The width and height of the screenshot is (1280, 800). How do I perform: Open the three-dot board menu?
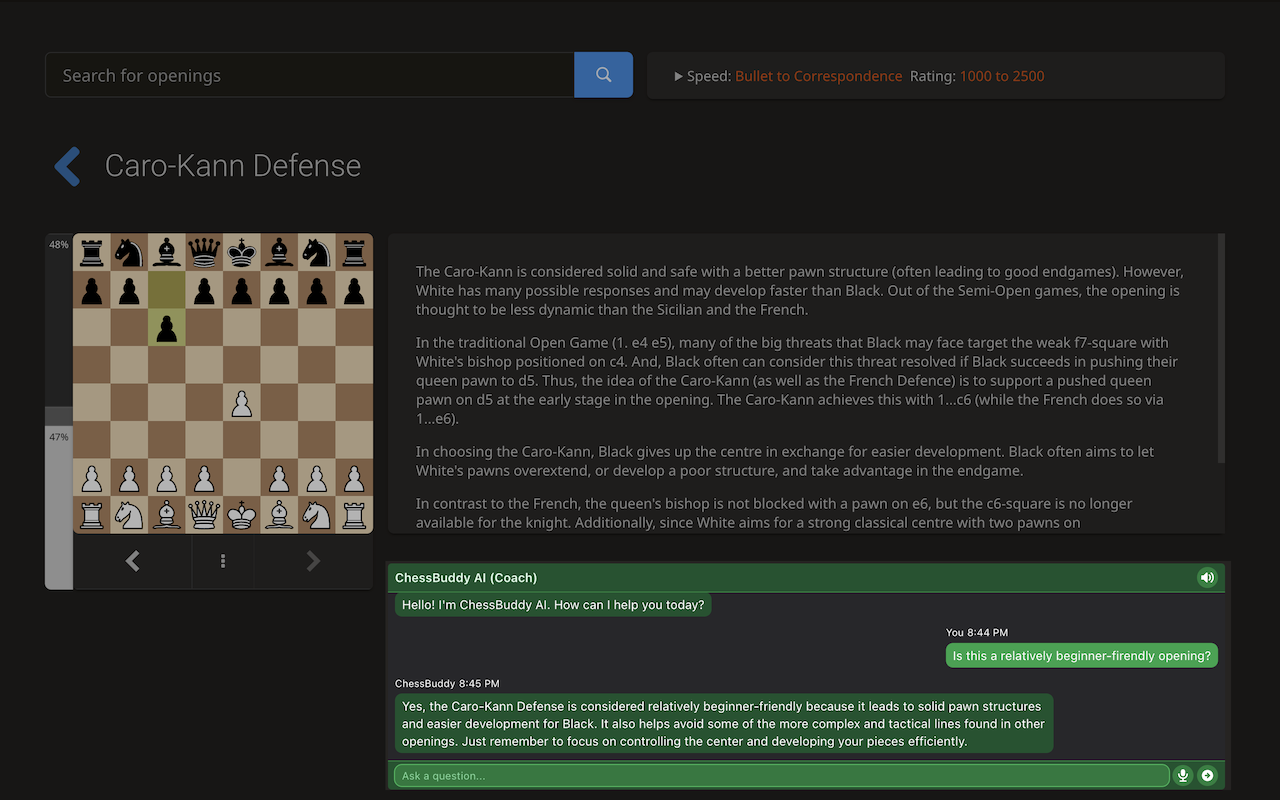click(222, 561)
